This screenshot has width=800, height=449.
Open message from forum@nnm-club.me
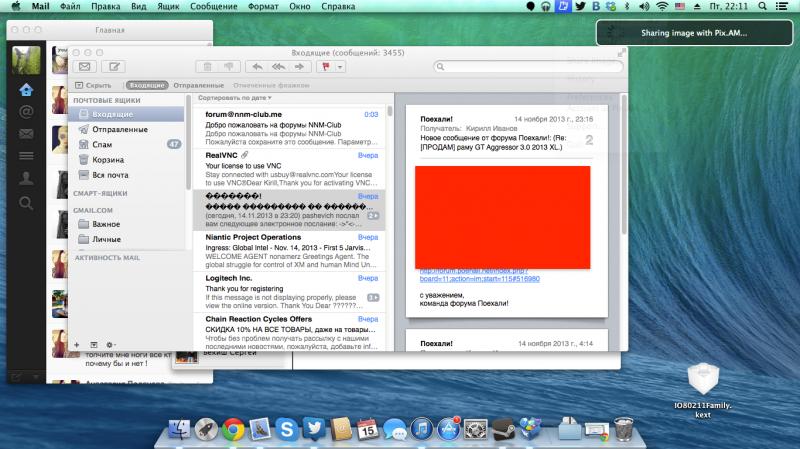coord(289,128)
